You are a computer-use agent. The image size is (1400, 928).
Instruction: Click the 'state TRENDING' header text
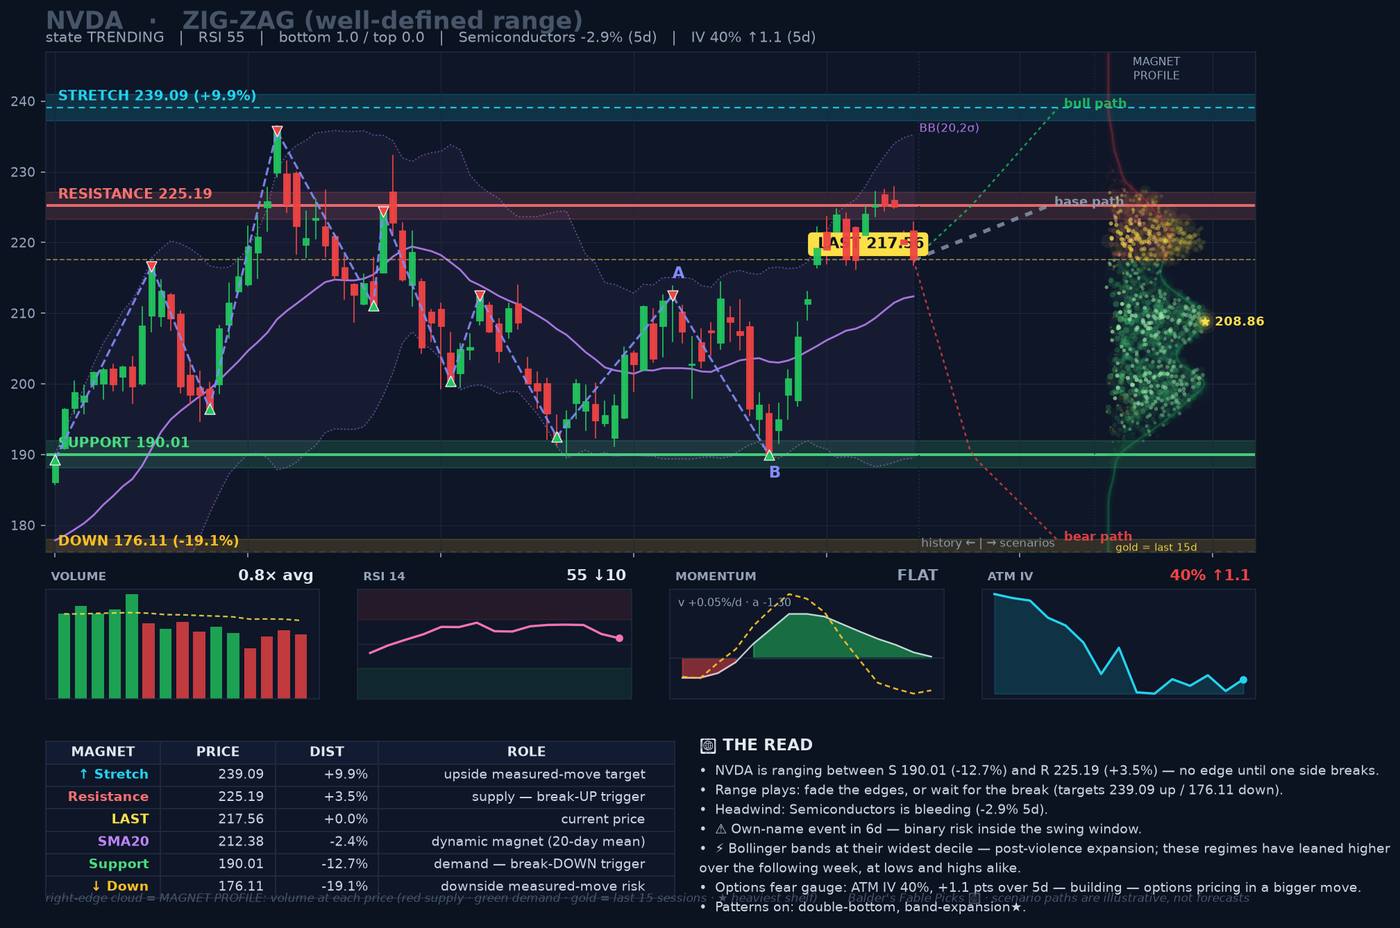click(105, 37)
